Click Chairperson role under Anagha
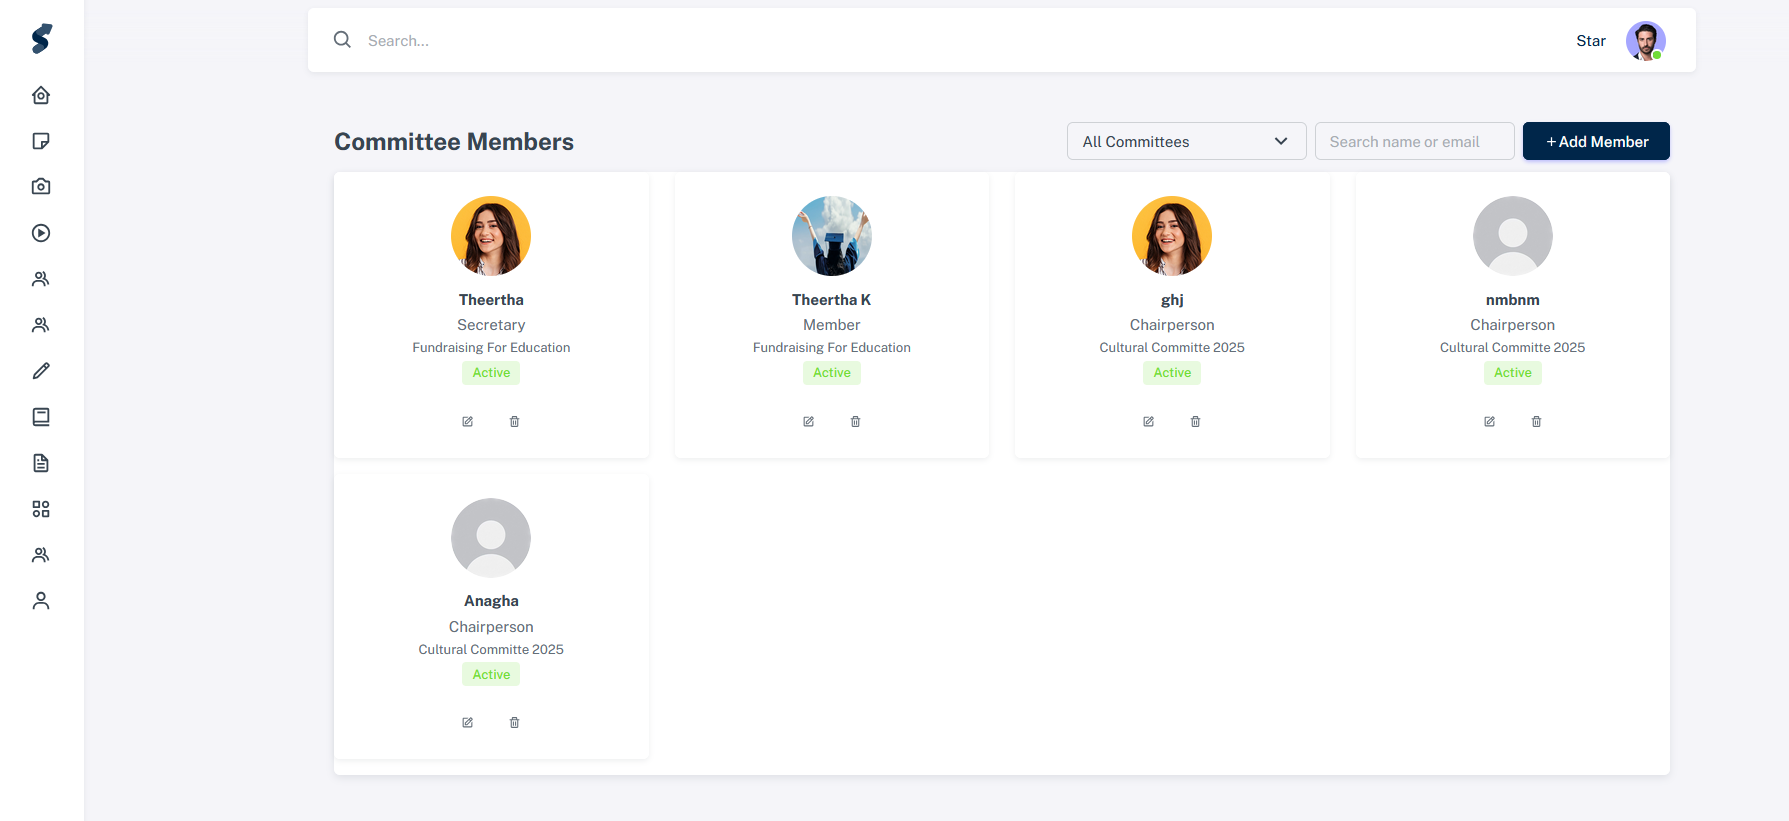Screen dimensions: 1789x821 click(x=491, y=627)
